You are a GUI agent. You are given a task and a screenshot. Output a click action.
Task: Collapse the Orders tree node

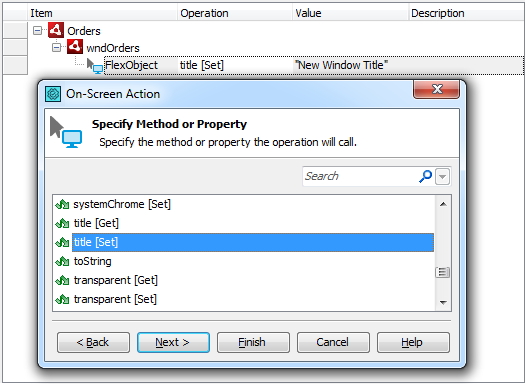(38, 31)
